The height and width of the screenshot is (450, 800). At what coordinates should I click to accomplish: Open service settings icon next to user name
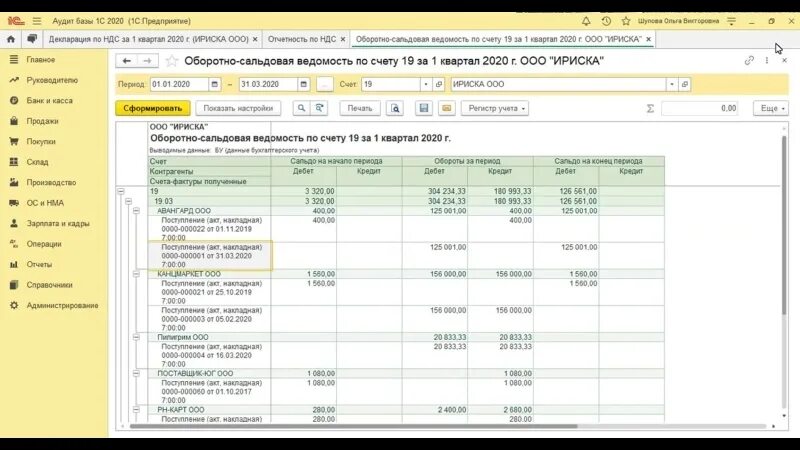click(731, 21)
